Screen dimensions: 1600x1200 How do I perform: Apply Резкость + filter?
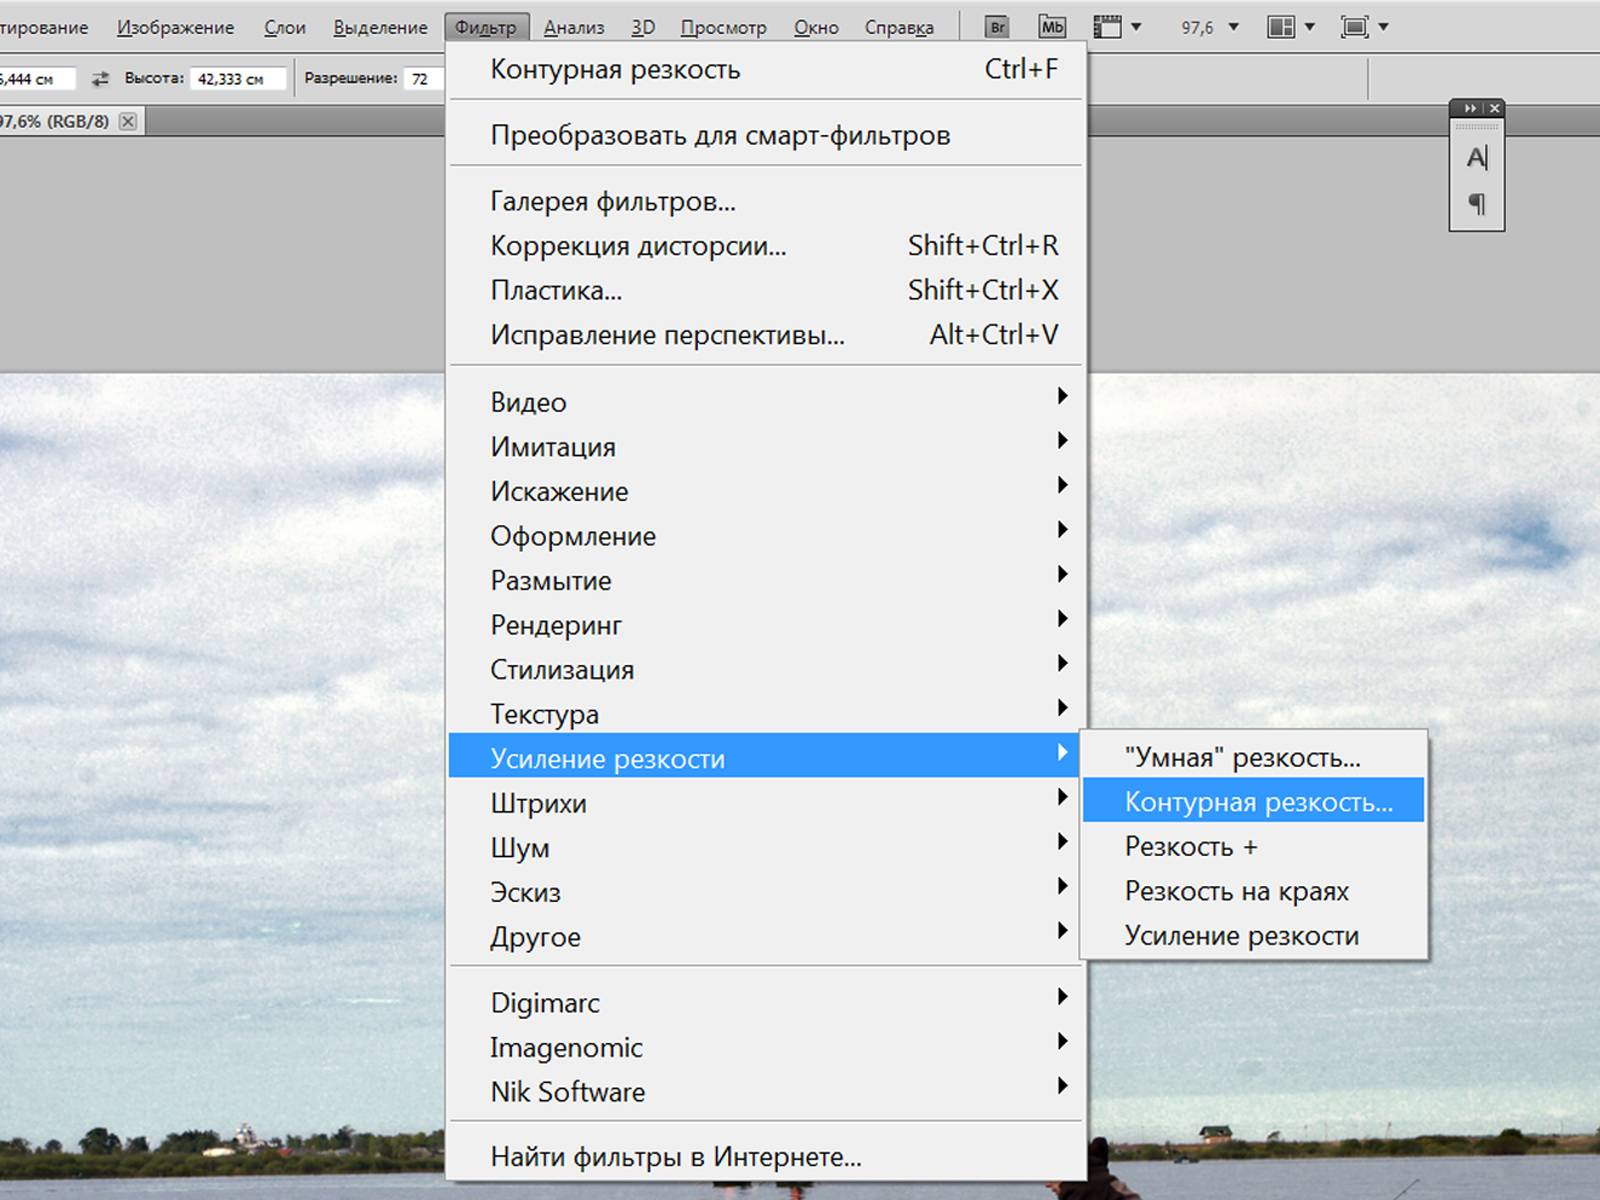1254,846
